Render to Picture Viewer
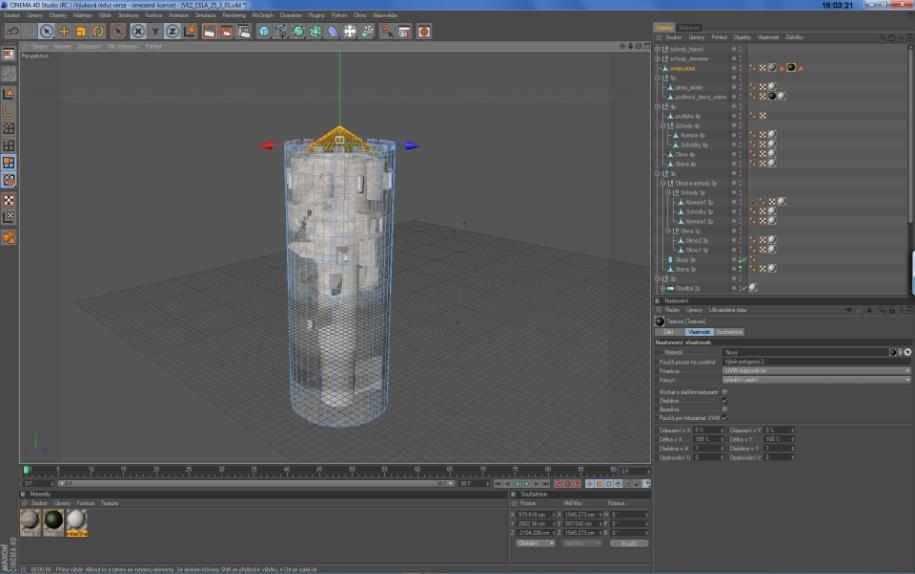This screenshot has width=915, height=574. point(226,32)
